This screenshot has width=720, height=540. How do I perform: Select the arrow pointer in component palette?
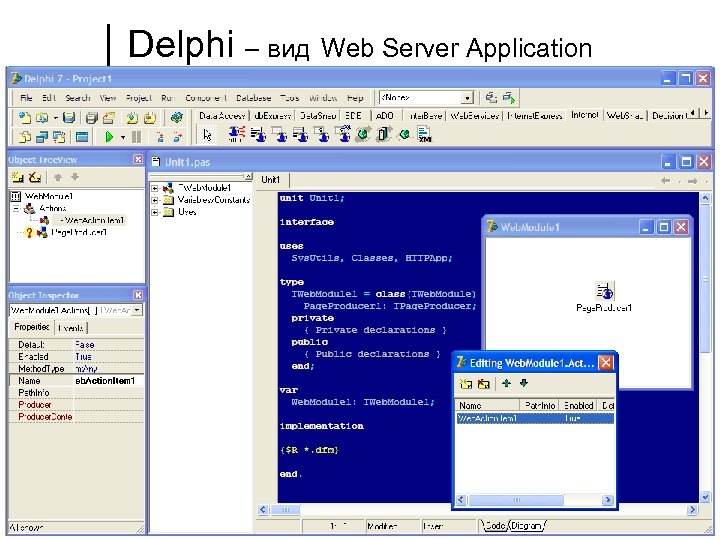tap(208, 135)
